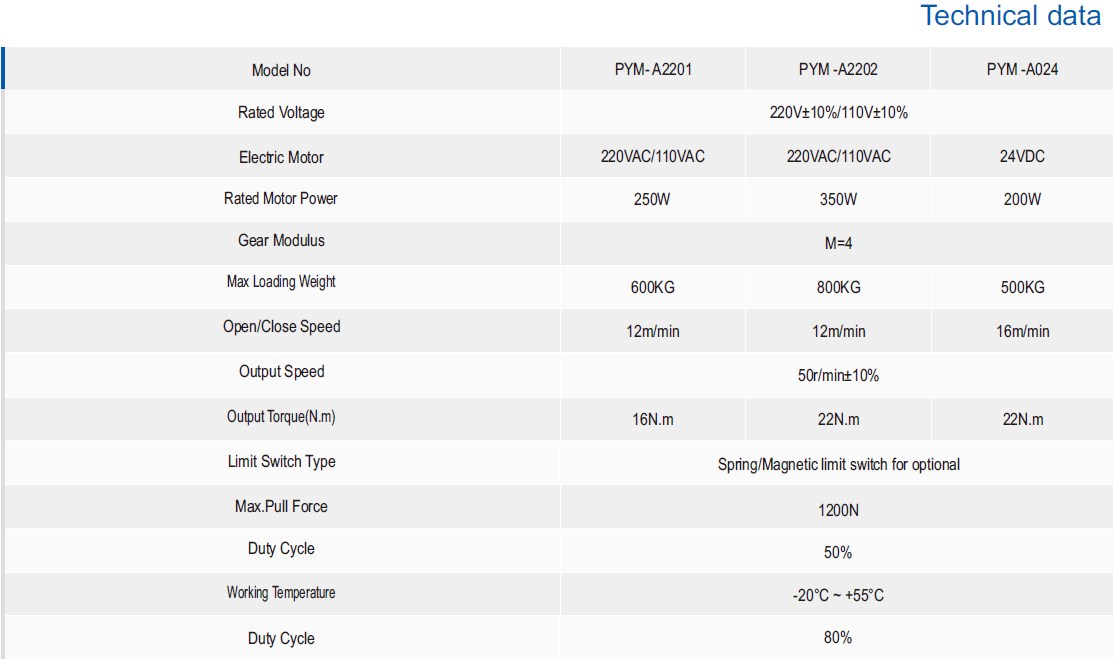Select the M=4 gear modulus value
This screenshot has width=1113, height=659.
[838, 243]
